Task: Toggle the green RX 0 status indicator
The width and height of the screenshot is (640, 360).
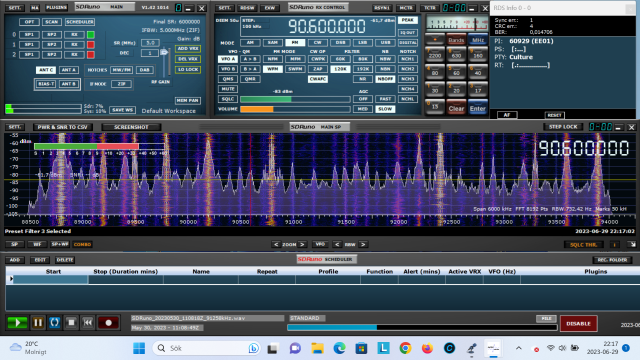Action: [91, 35]
